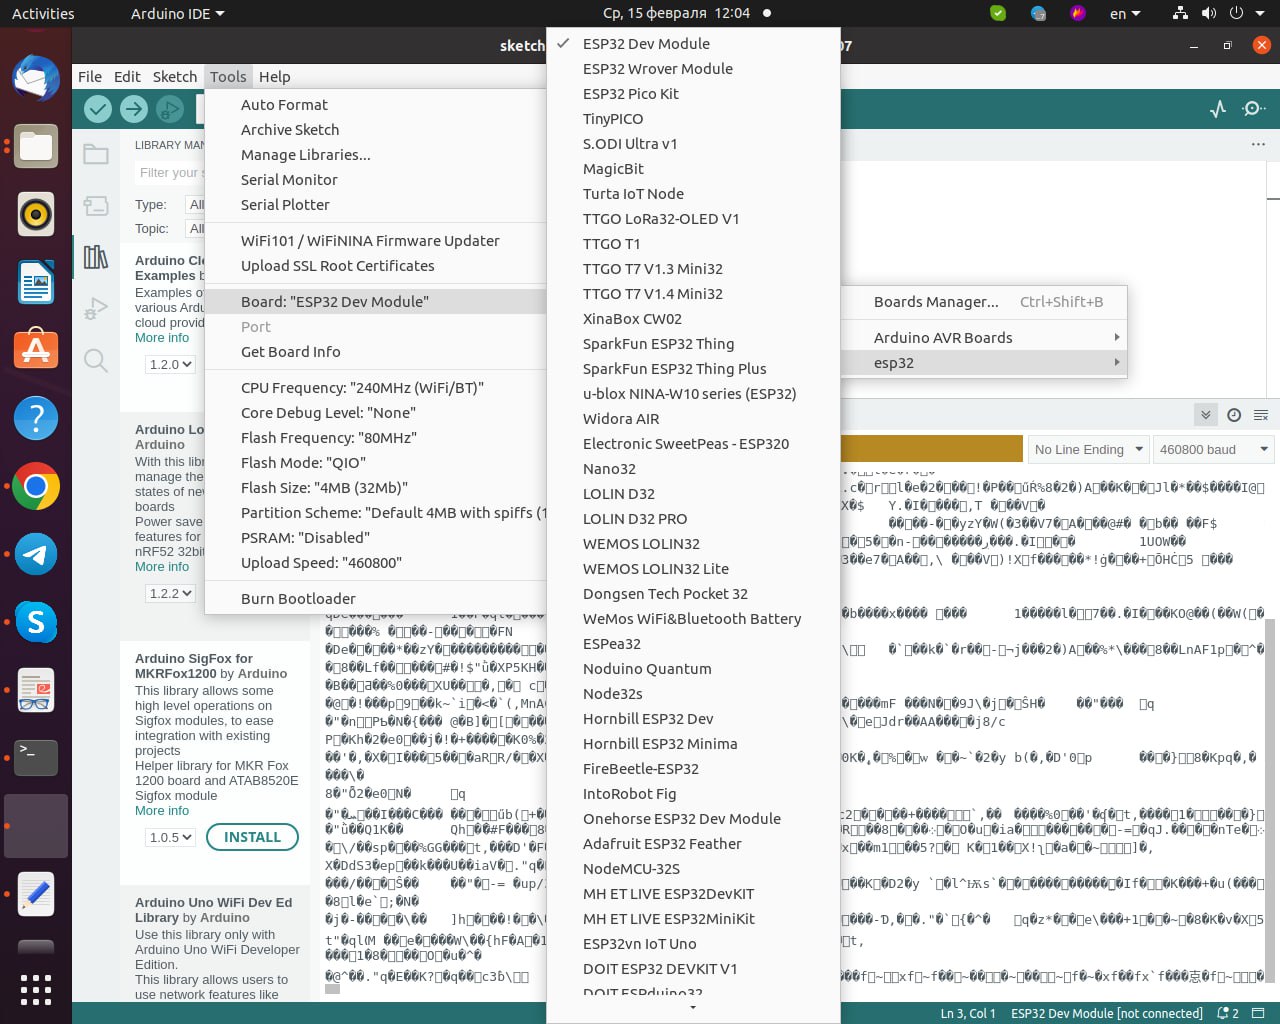
Task: Launch Thunderbird Mail from the dock
Action: click(x=36, y=78)
